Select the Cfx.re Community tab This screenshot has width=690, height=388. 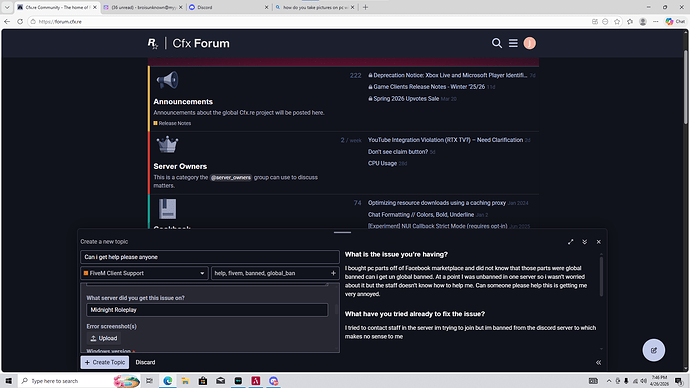(57, 7)
